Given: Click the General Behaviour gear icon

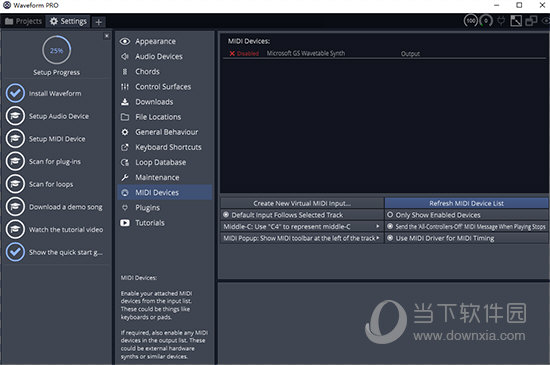Looking at the screenshot, I should coord(125,132).
